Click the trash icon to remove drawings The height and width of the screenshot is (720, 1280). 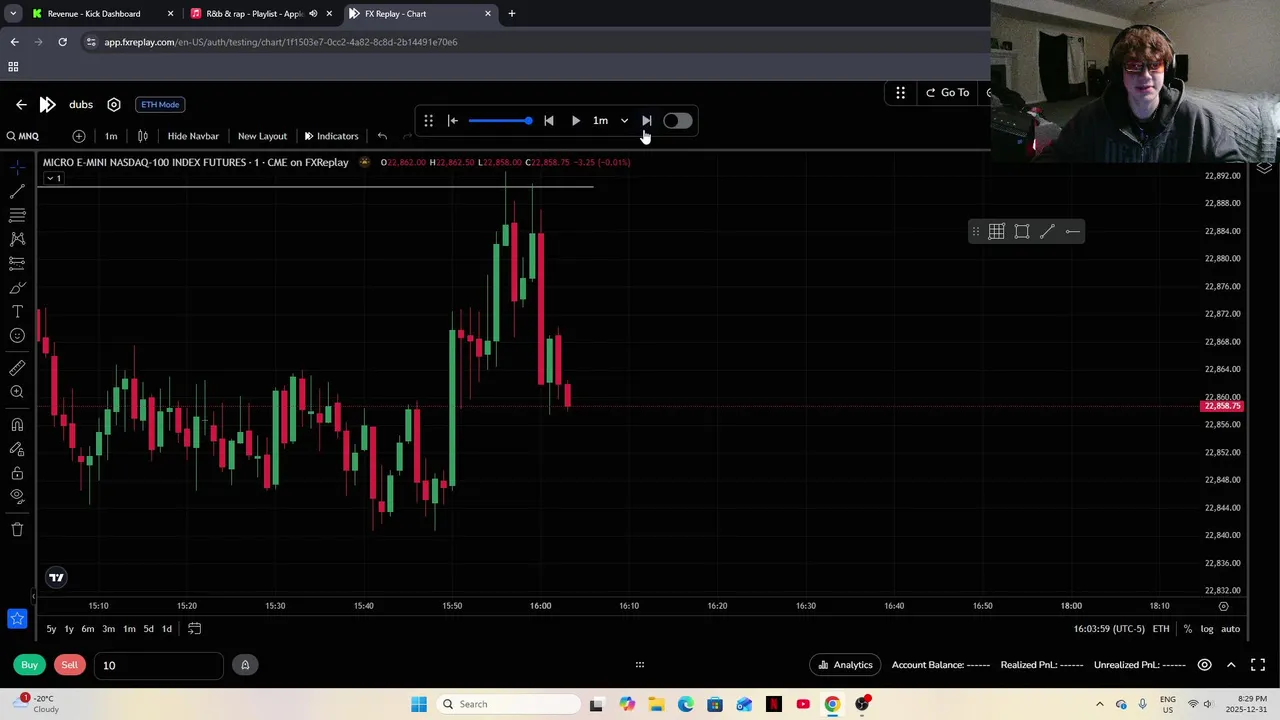[x=17, y=529]
